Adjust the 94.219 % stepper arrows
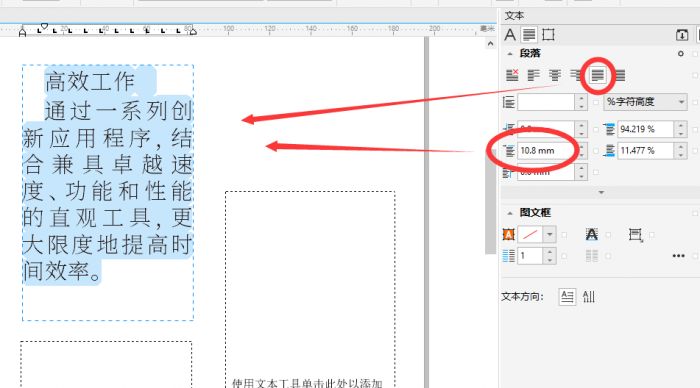Image resolution: width=700 pixels, height=388 pixels. coord(680,129)
